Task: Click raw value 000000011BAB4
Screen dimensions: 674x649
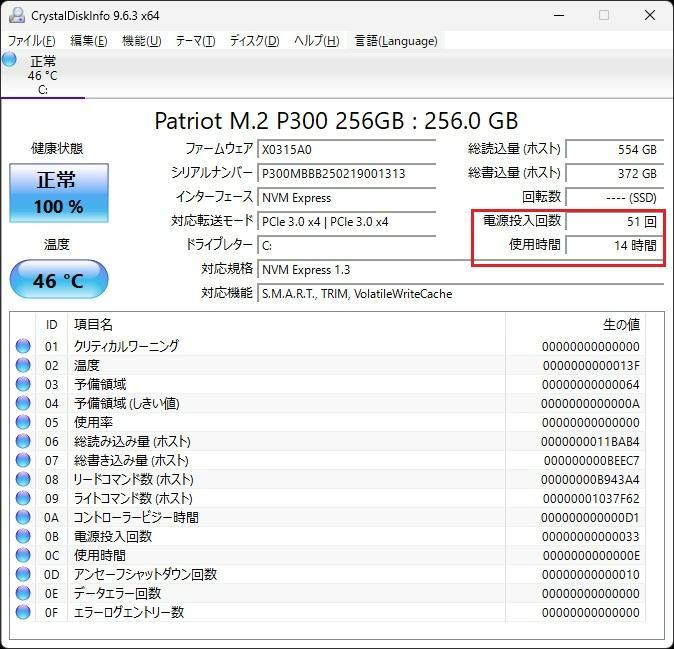Action: (x=590, y=441)
